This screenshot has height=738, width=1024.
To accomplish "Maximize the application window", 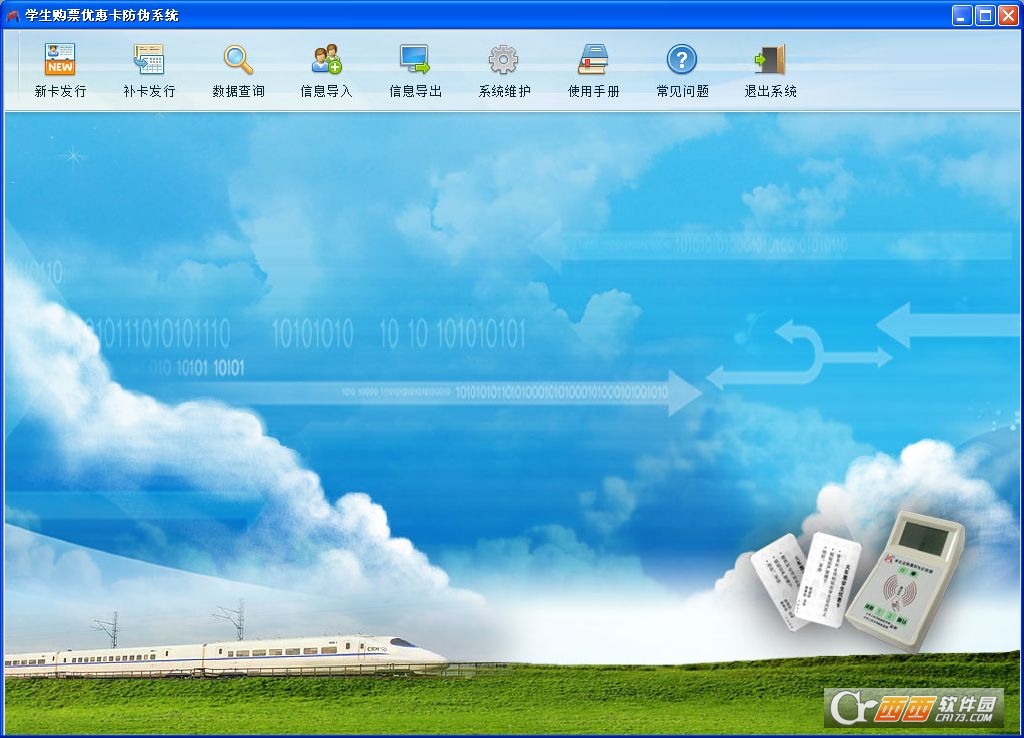I will click(985, 16).
